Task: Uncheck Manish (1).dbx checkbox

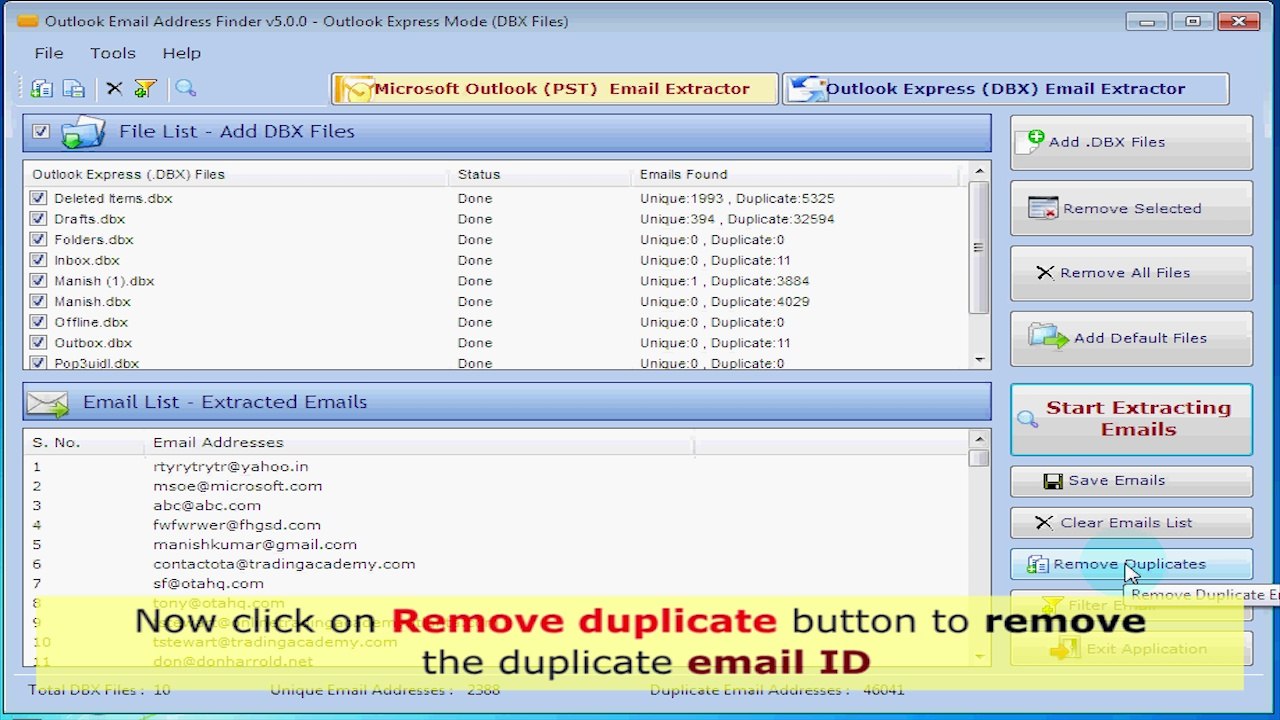Action: pyautogui.click(x=38, y=281)
